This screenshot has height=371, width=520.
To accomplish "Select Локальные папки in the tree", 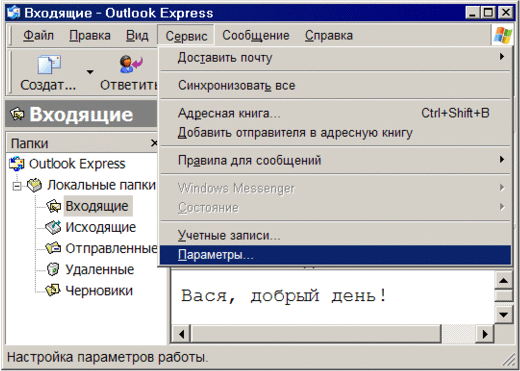I will pyautogui.click(x=101, y=185).
